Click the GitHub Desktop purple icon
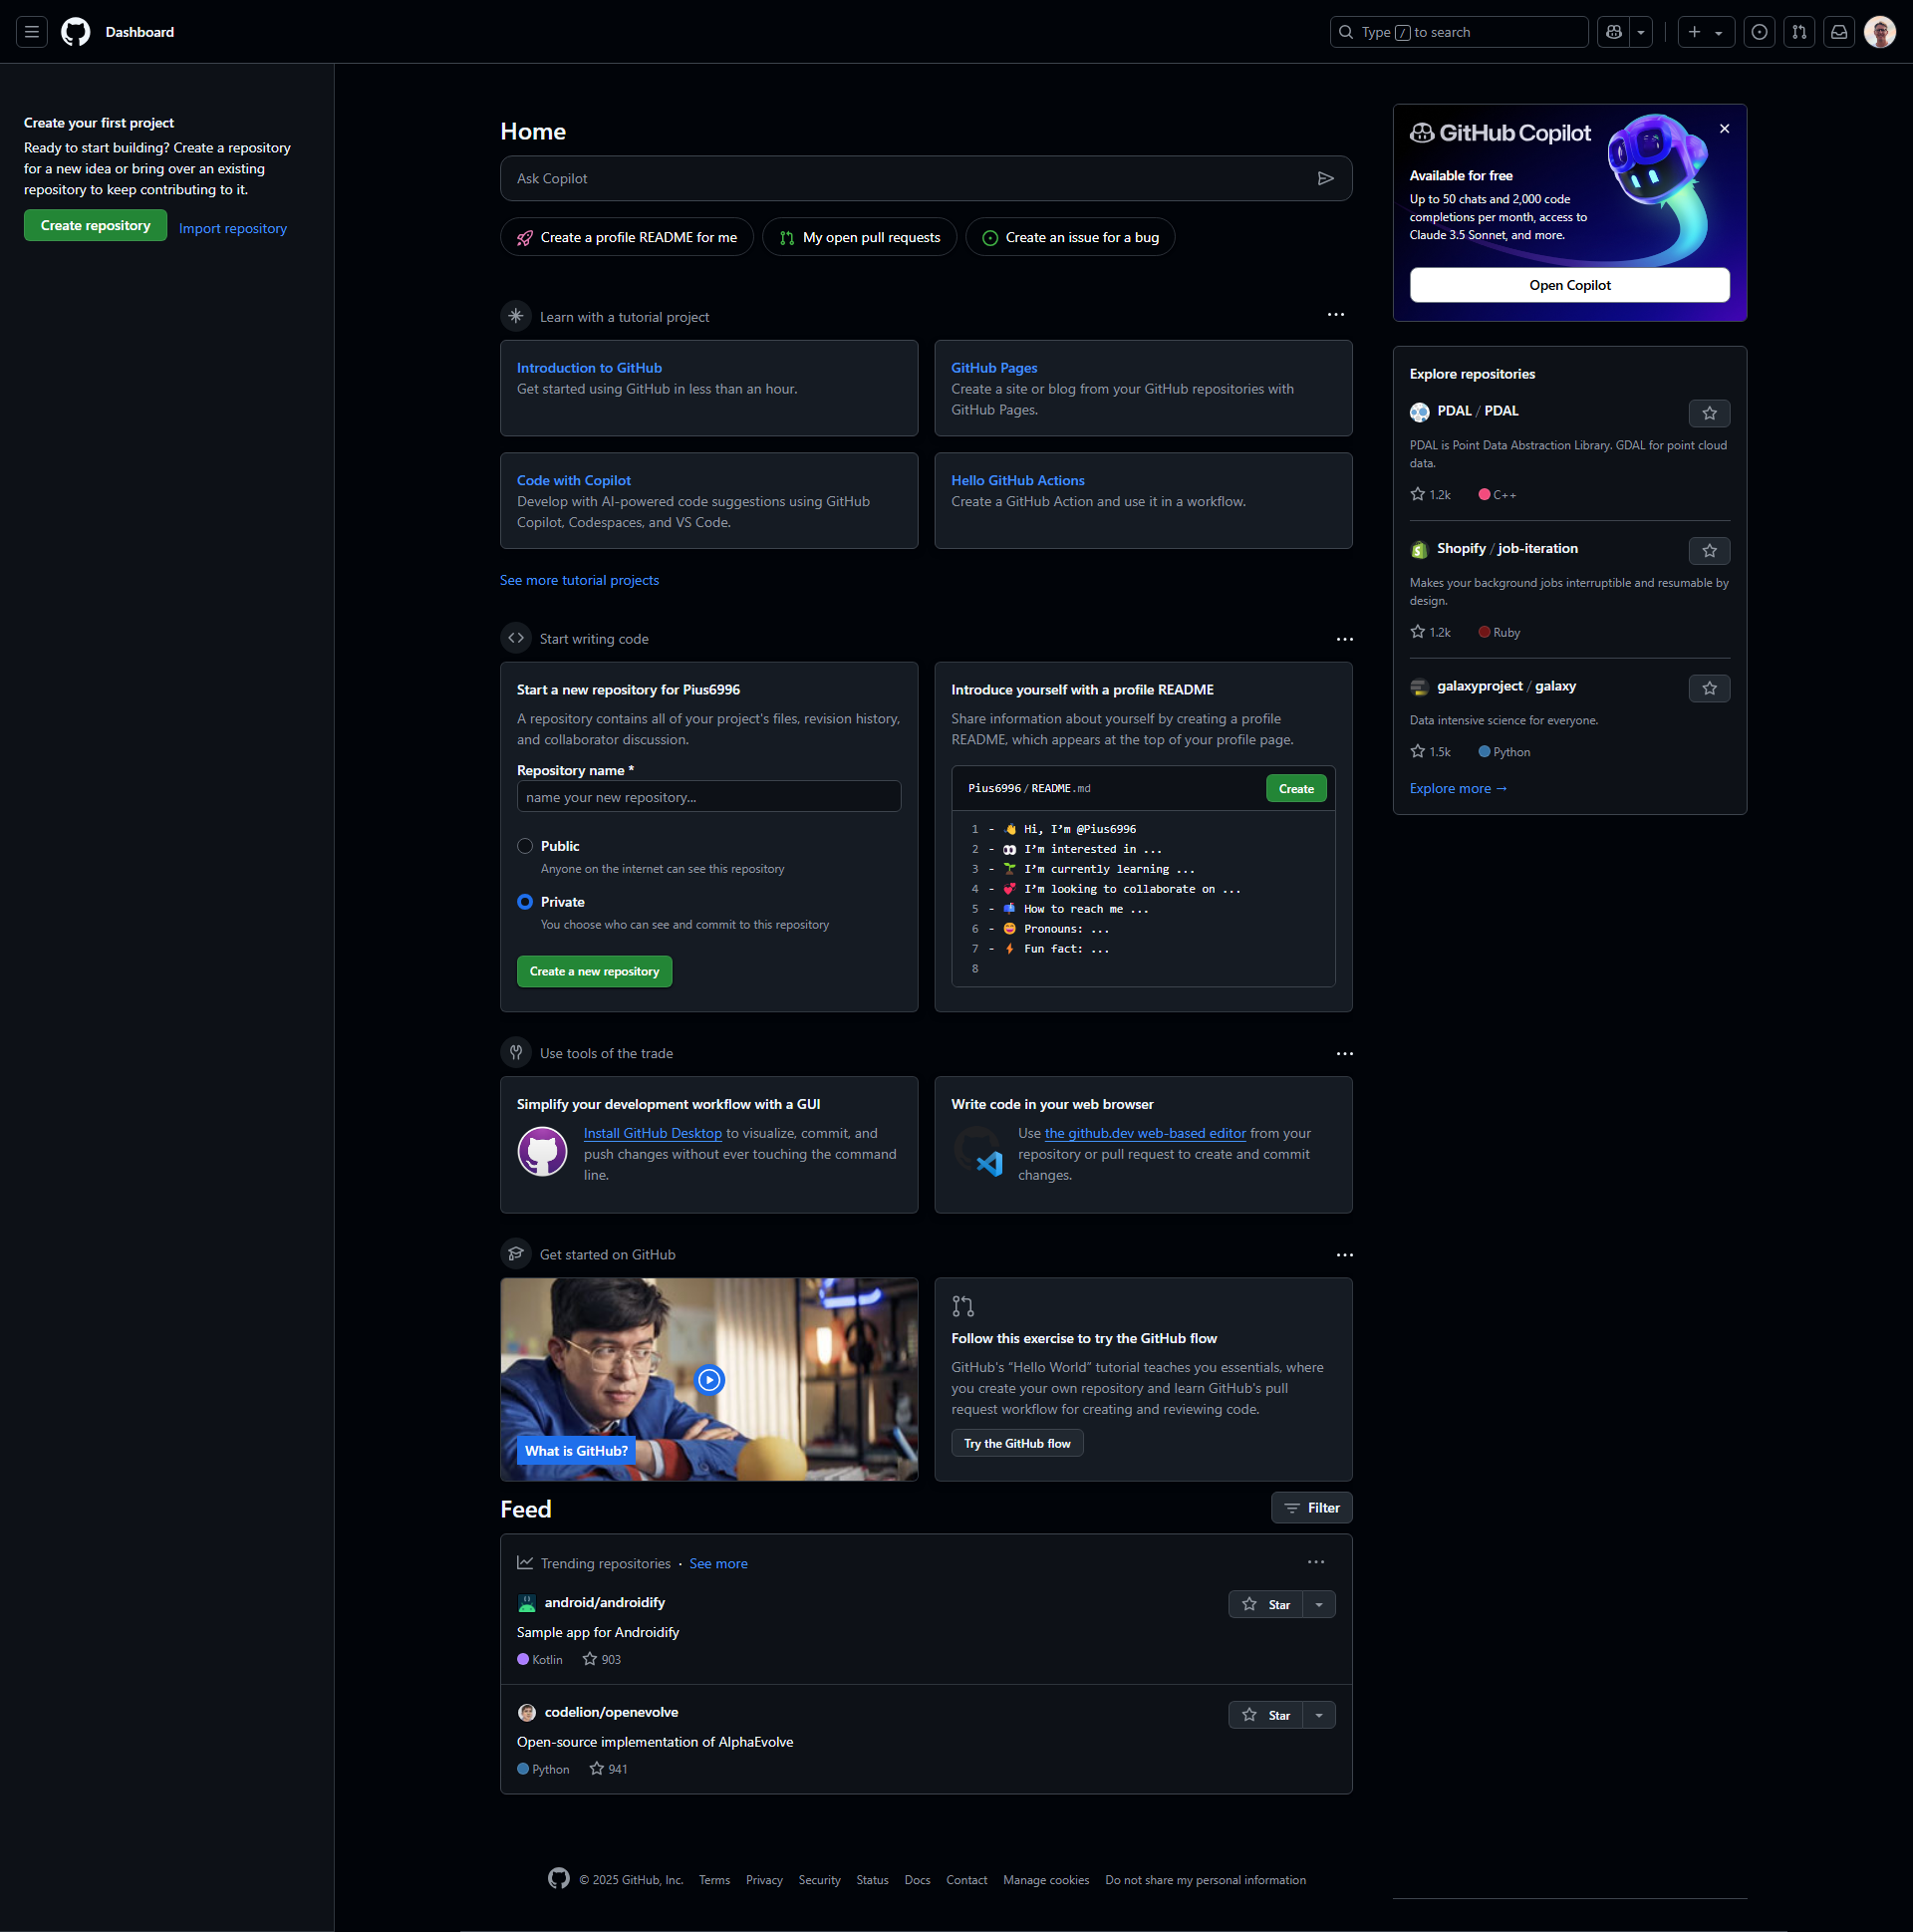The width and height of the screenshot is (1913, 1932). [x=543, y=1152]
